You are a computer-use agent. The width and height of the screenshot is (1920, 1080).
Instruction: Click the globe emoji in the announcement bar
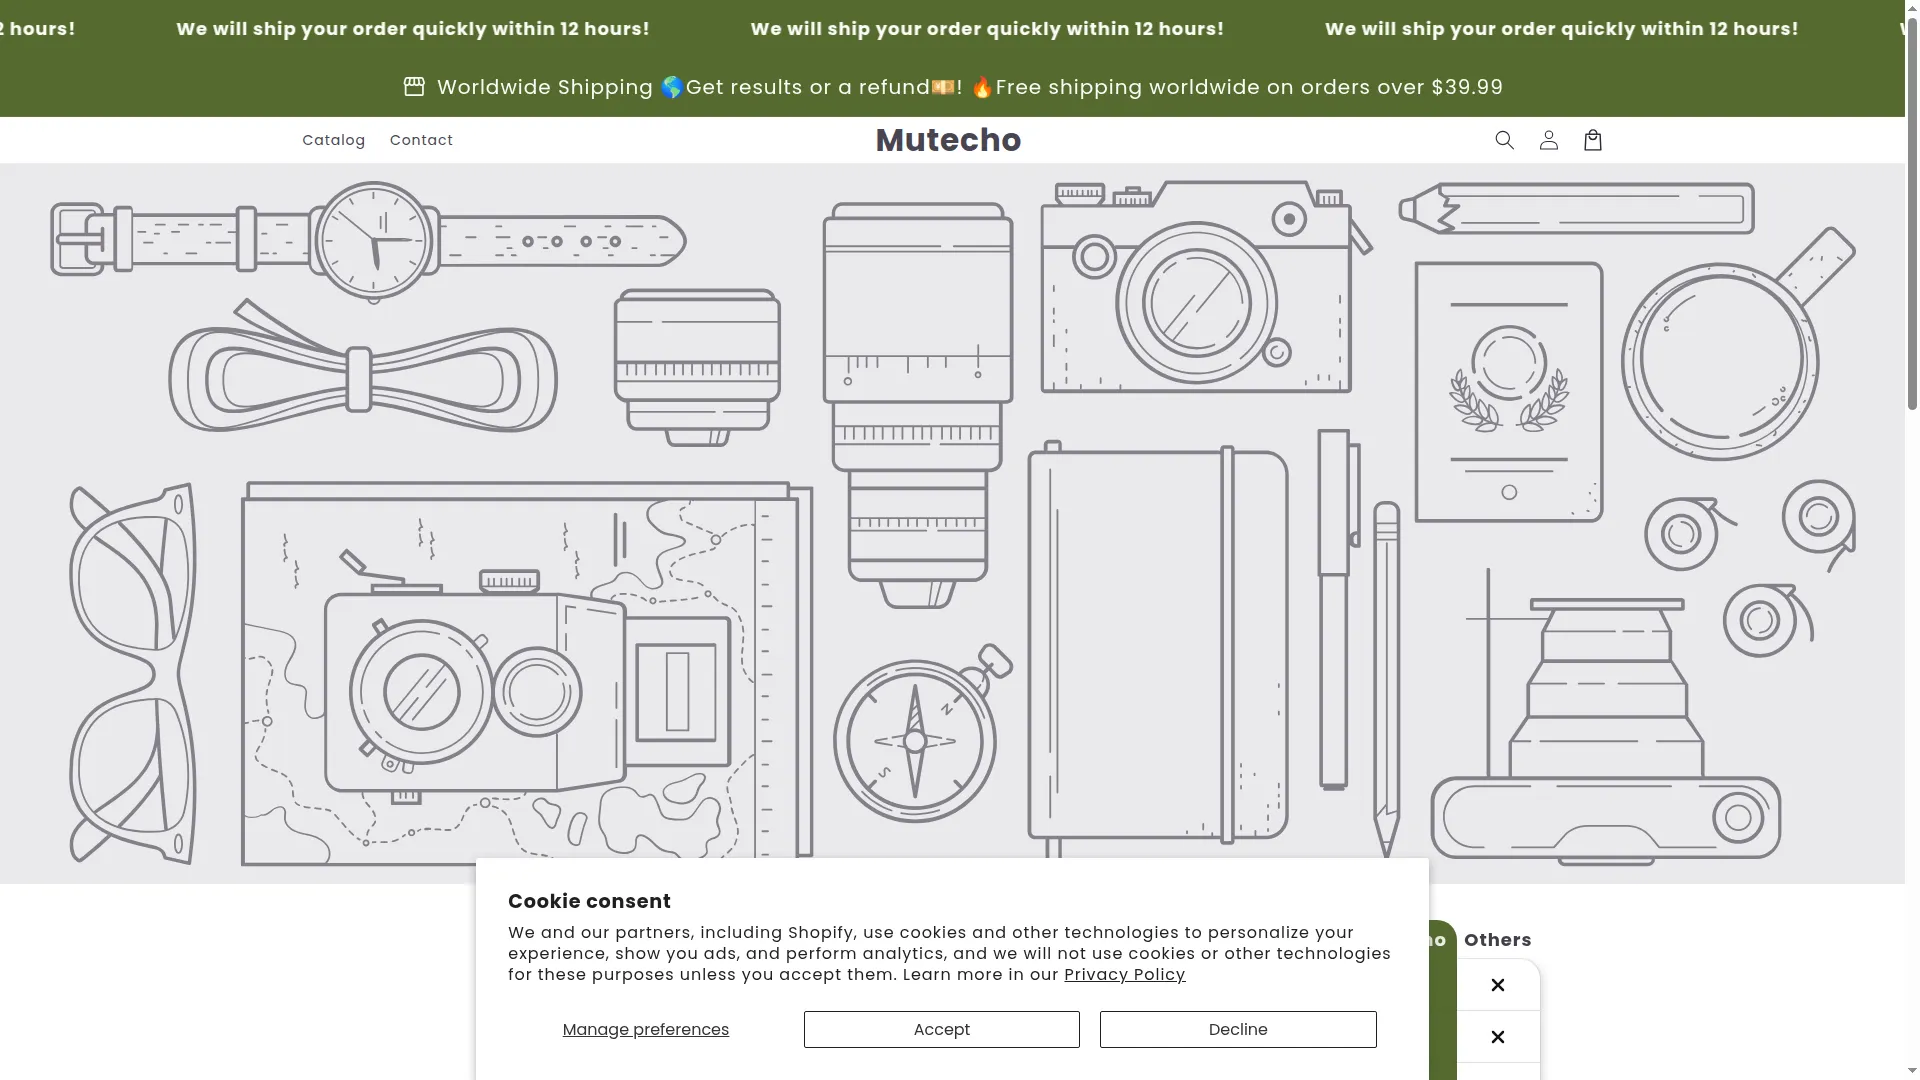(x=672, y=87)
